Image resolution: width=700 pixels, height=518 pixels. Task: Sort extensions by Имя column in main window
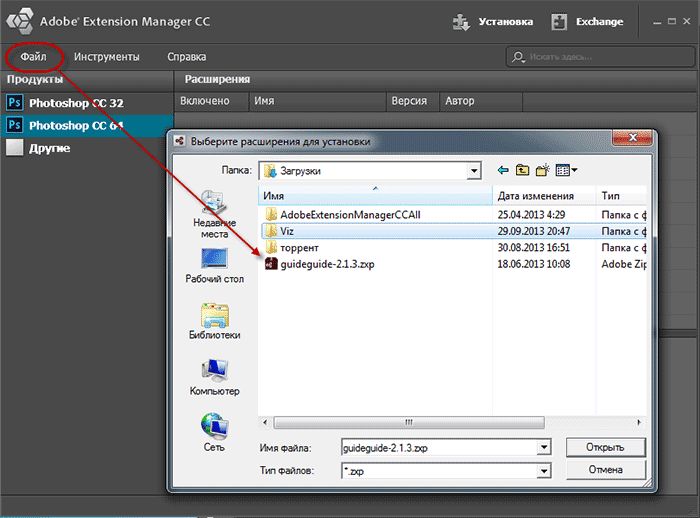pyautogui.click(x=317, y=101)
